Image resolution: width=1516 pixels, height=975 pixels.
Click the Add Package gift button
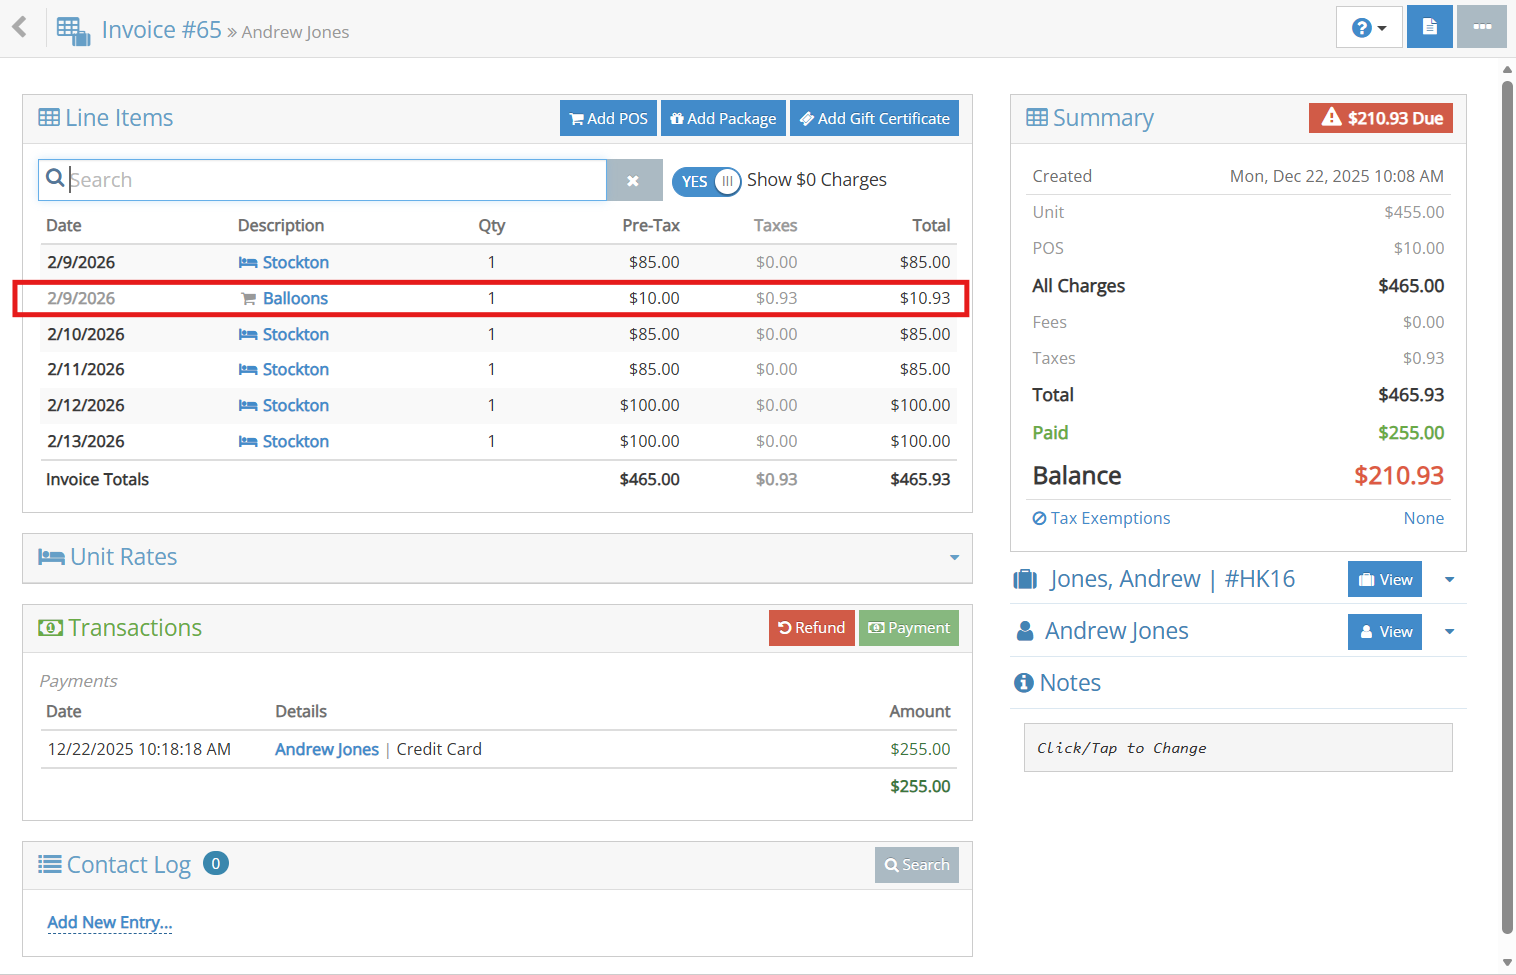point(723,118)
